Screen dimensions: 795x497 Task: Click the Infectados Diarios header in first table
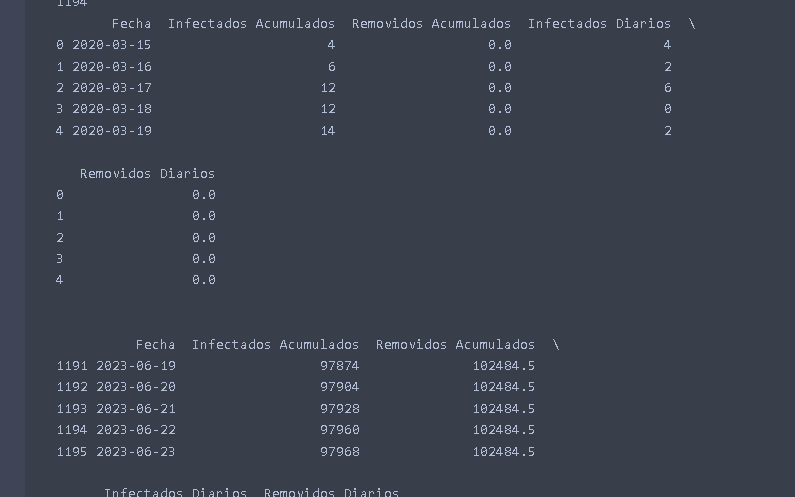[x=599, y=23]
